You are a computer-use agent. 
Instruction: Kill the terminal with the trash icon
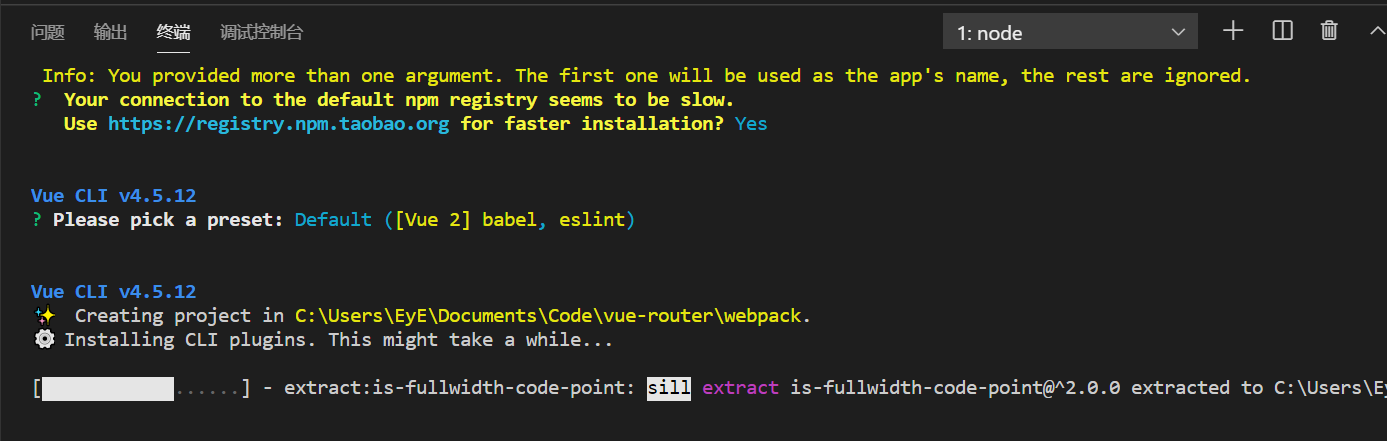1329,31
